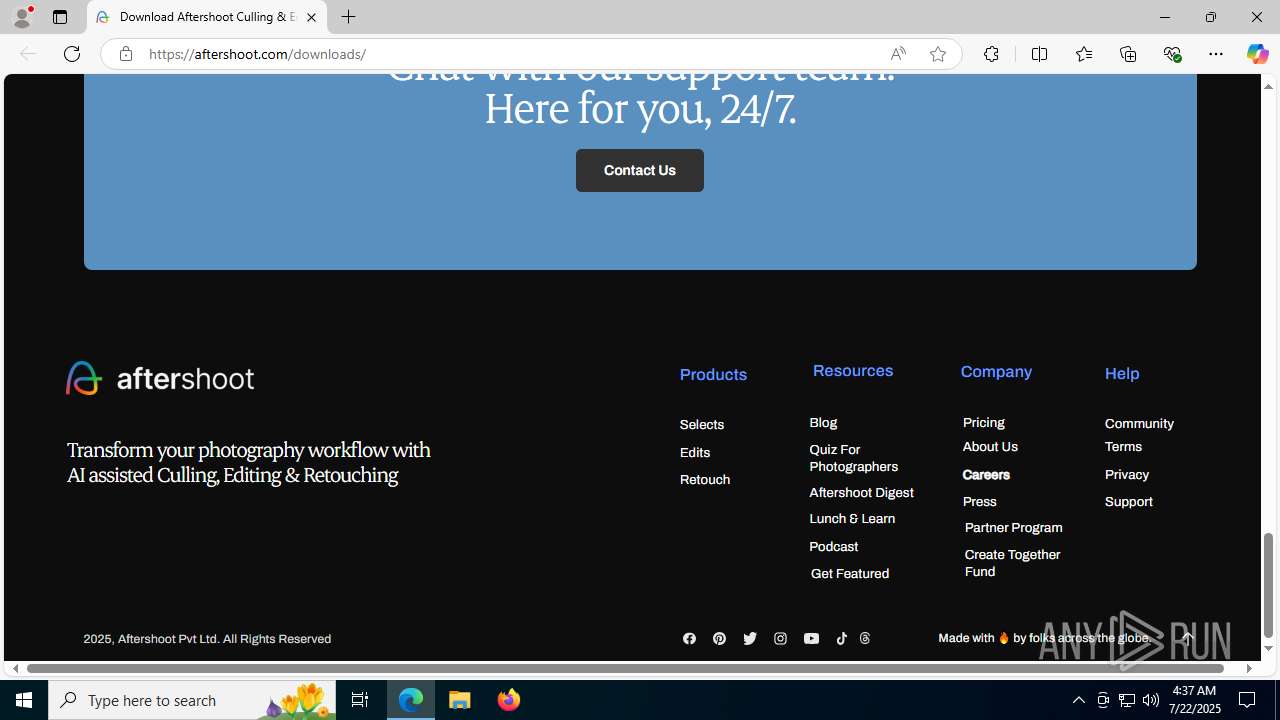Viewport: 1280px width, 720px height.
Task: Open the Partner Program link
Action: (1014, 528)
